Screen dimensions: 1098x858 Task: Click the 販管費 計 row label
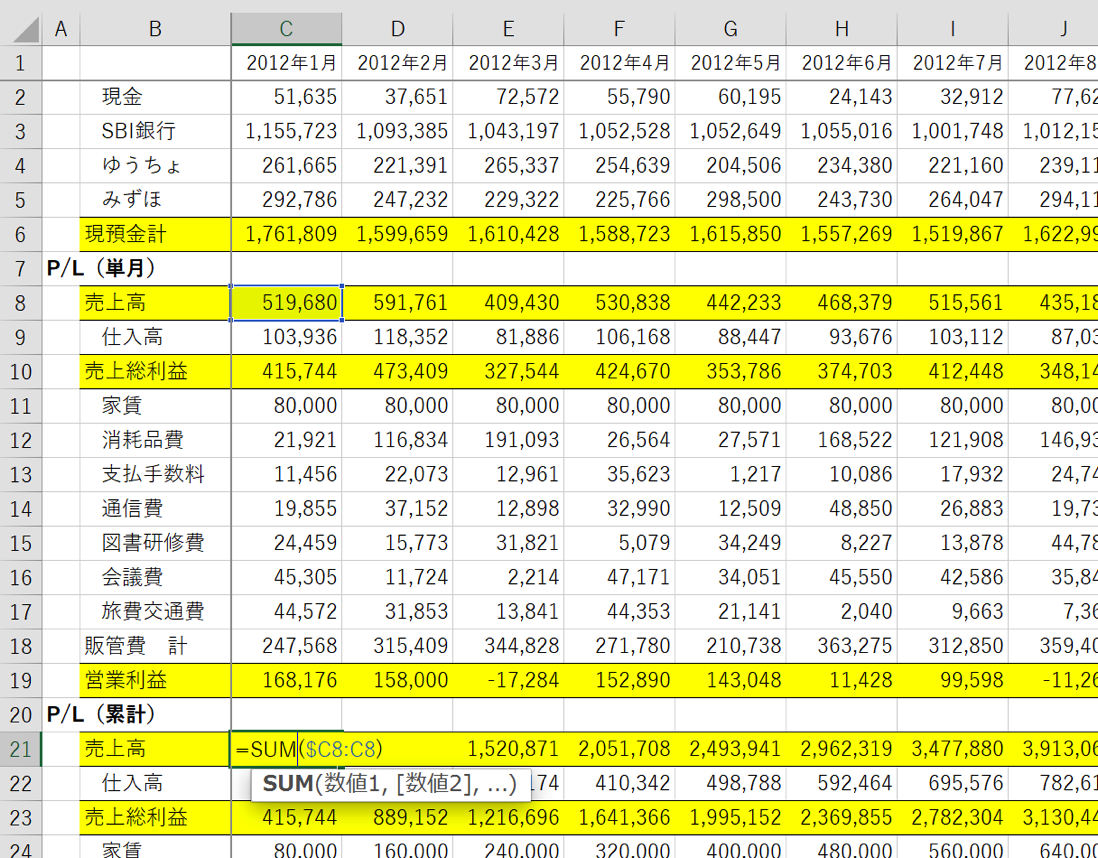(x=136, y=646)
